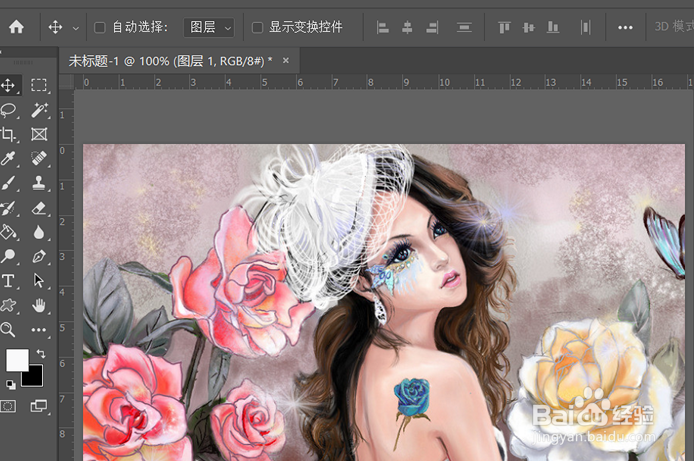694x461 pixels.
Task: Open the Move tool preset picker arrow
Action: coord(76,28)
